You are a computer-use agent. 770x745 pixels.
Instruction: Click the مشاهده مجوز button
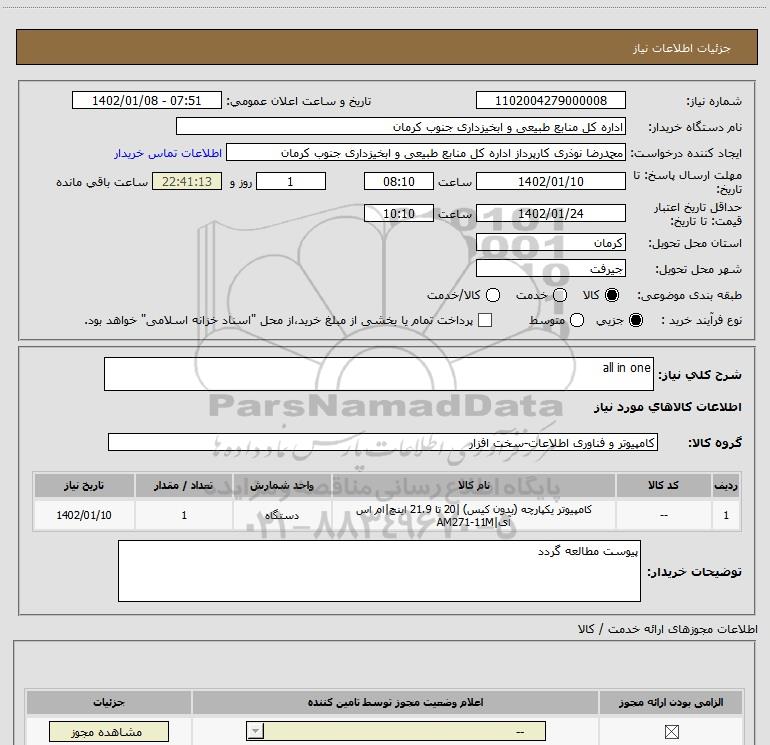coord(109,732)
